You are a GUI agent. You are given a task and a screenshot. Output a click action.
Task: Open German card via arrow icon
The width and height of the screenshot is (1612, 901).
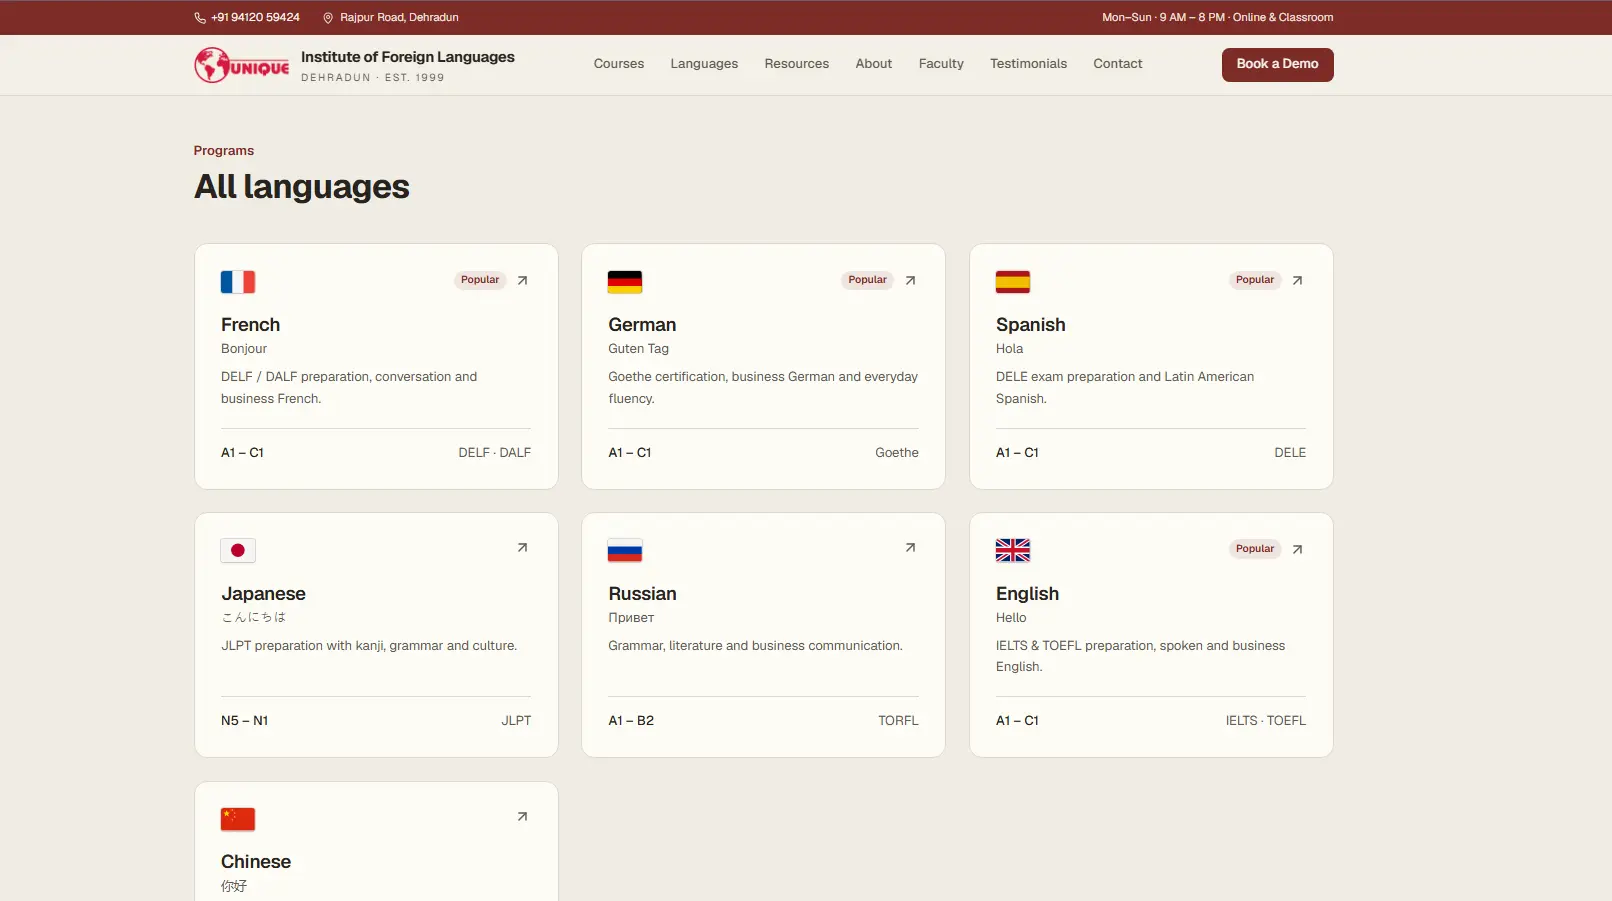(910, 281)
